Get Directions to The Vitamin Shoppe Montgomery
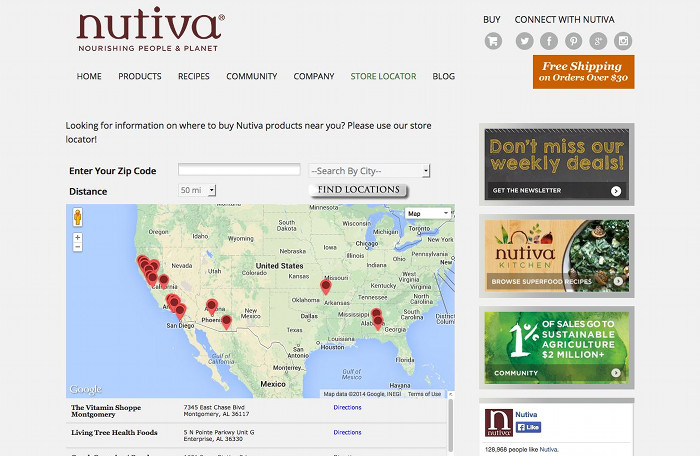Screen dimensions: 700x456 coord(347,407)
